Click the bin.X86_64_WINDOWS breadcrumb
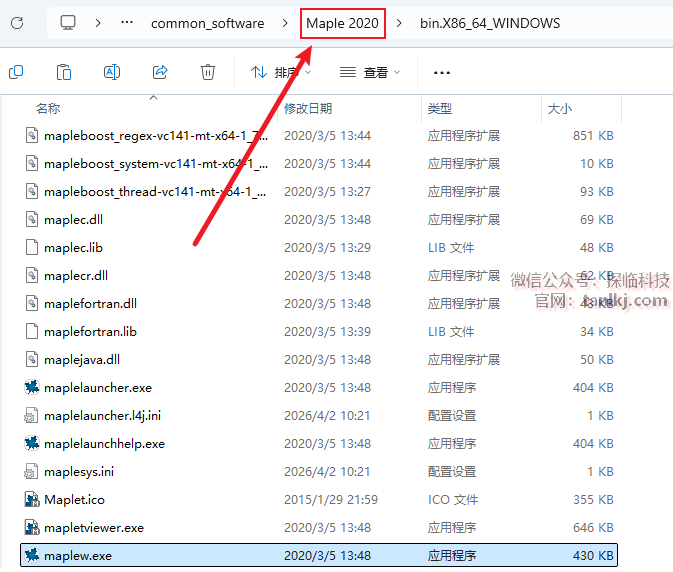Screen dimensions: 673x572 tap(490, 23)
